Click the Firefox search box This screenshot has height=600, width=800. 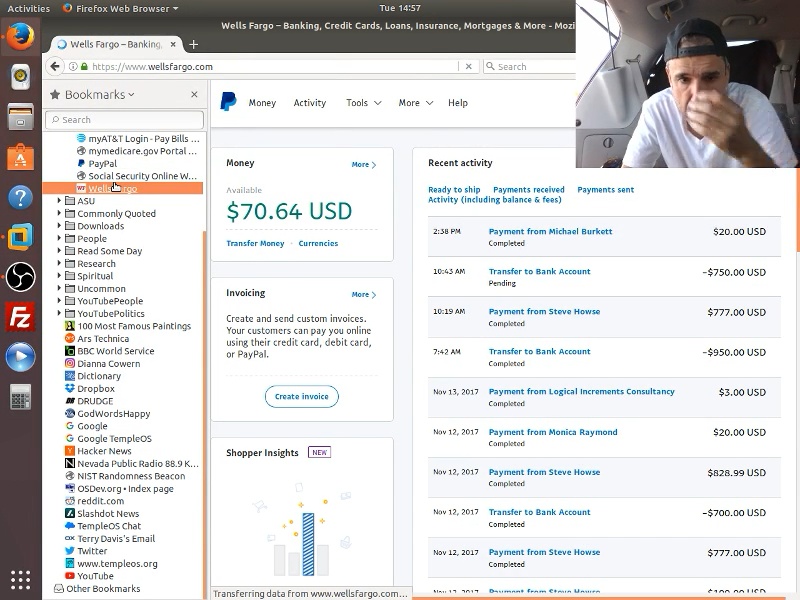pyautogui.click(x=529, y=66)
